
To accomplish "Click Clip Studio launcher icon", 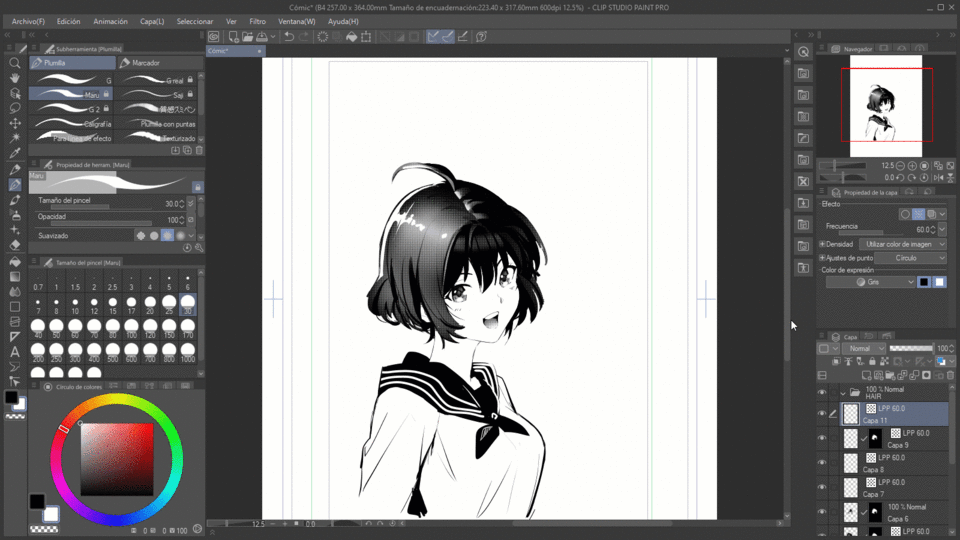I will (213, 37).
